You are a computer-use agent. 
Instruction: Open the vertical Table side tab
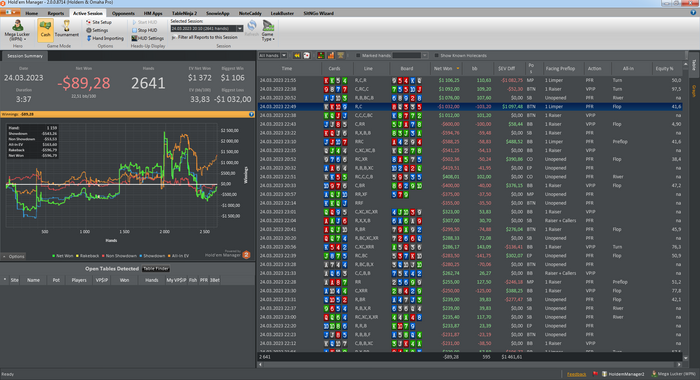694,65
